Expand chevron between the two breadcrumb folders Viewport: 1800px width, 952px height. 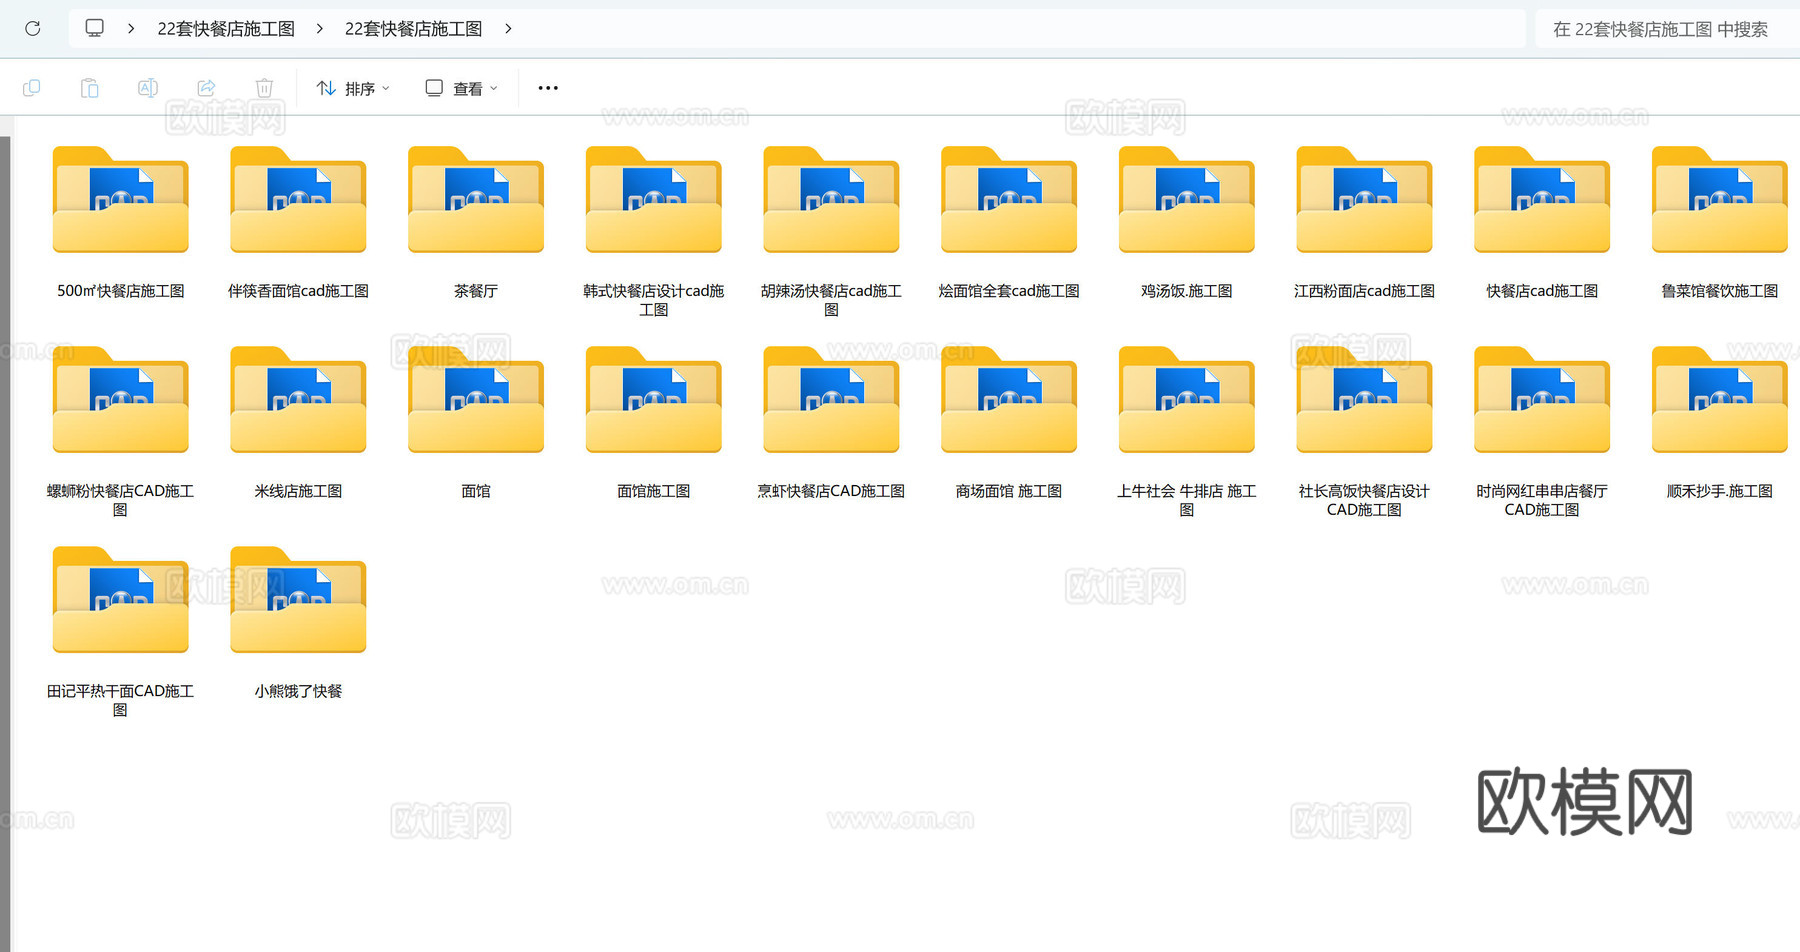[x=319, y=28]
